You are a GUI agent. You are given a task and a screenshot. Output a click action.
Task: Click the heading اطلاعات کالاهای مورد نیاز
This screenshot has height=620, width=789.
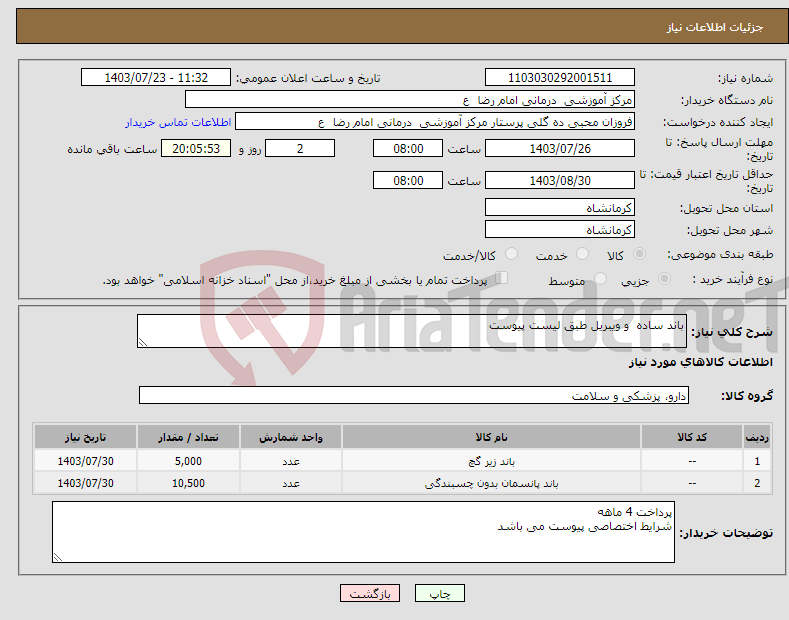pyautogui.click(x=700, y=362)
